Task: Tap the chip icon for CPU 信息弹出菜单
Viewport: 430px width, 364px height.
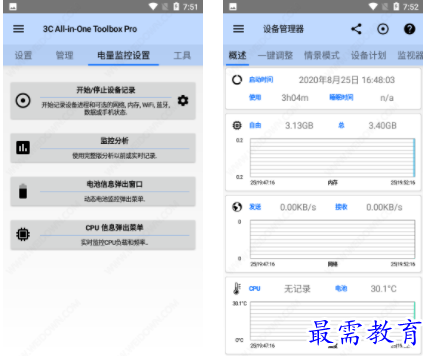Action: pos(23,234)
